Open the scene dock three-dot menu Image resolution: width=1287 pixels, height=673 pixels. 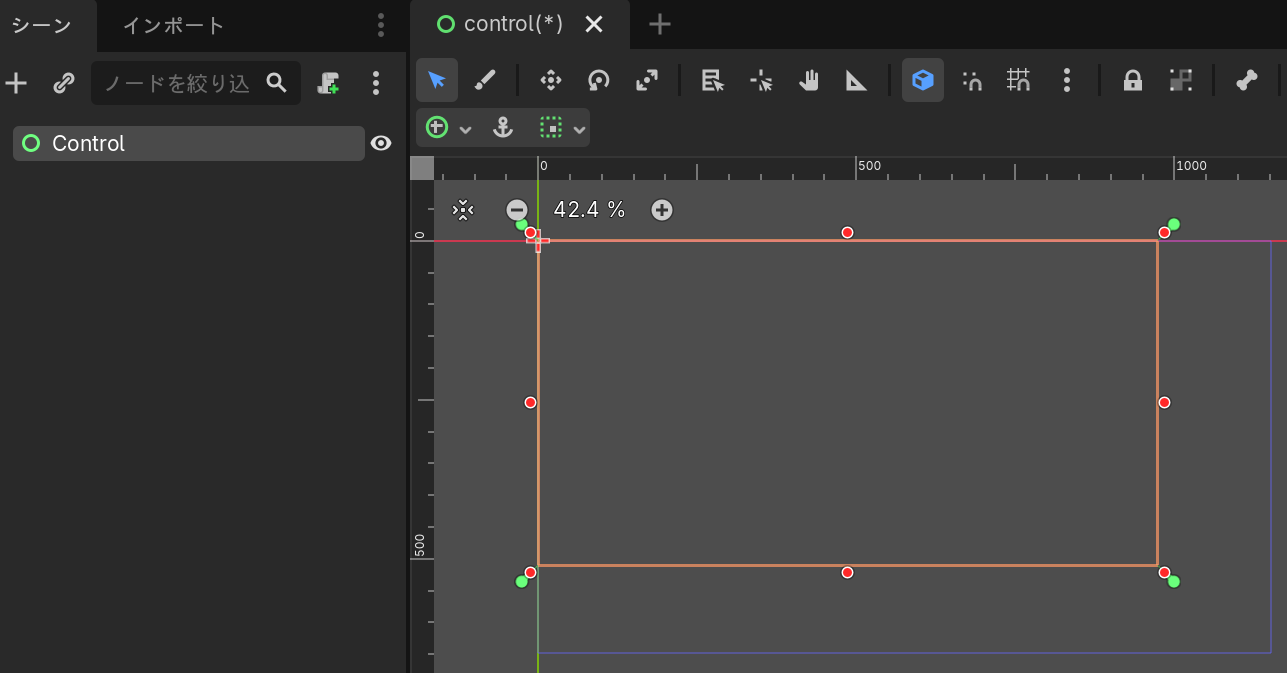(380, 25)
